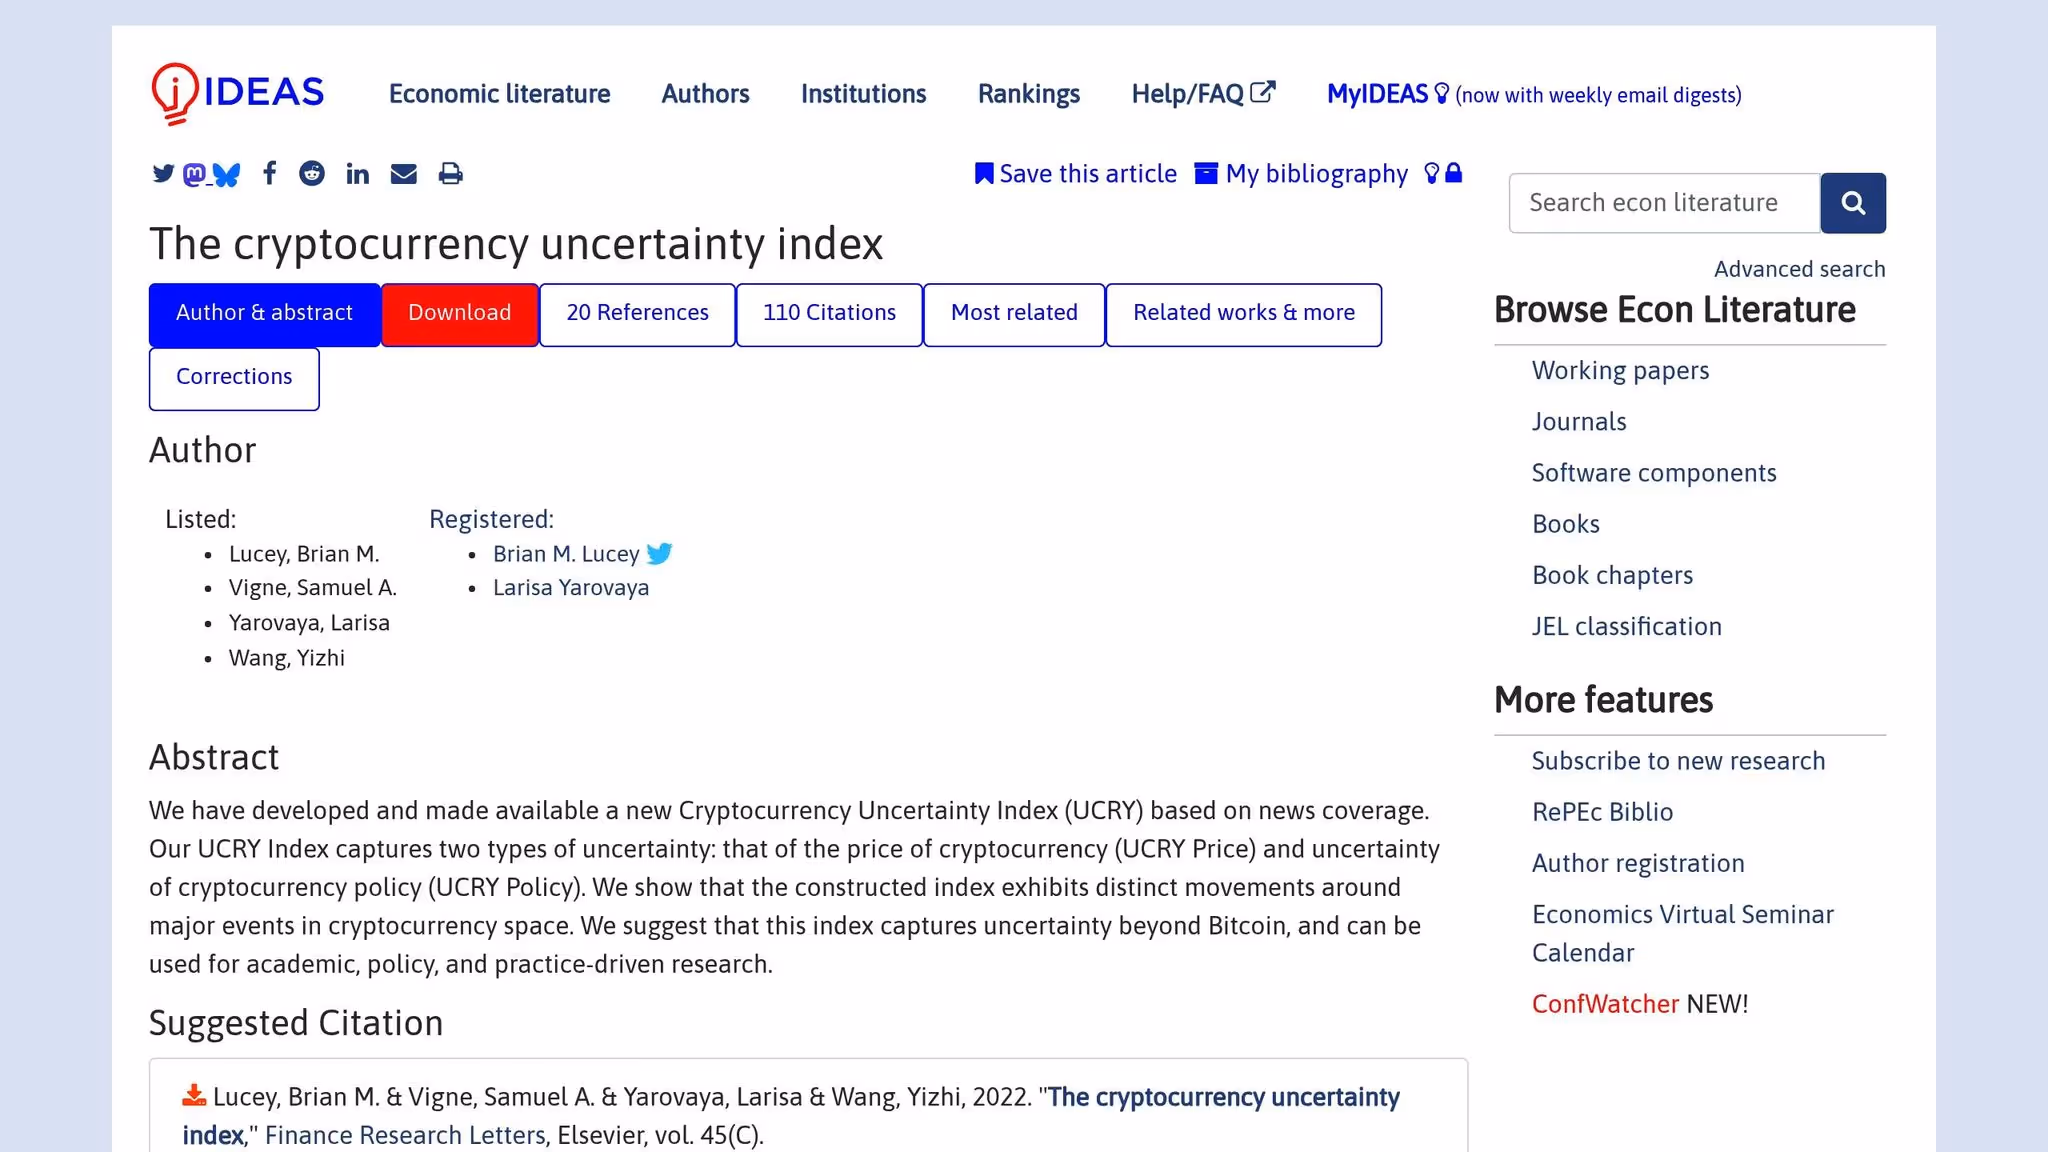Open Larisa Yarovaya's author page
This screenshot has height=1152, width=2048.
pos(570,587)
